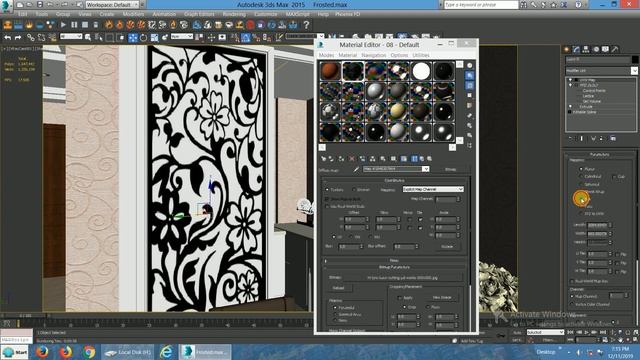640x360 pixels.
Task: Open Utilities command panel tab icon
Action: (x=615, y=49)
